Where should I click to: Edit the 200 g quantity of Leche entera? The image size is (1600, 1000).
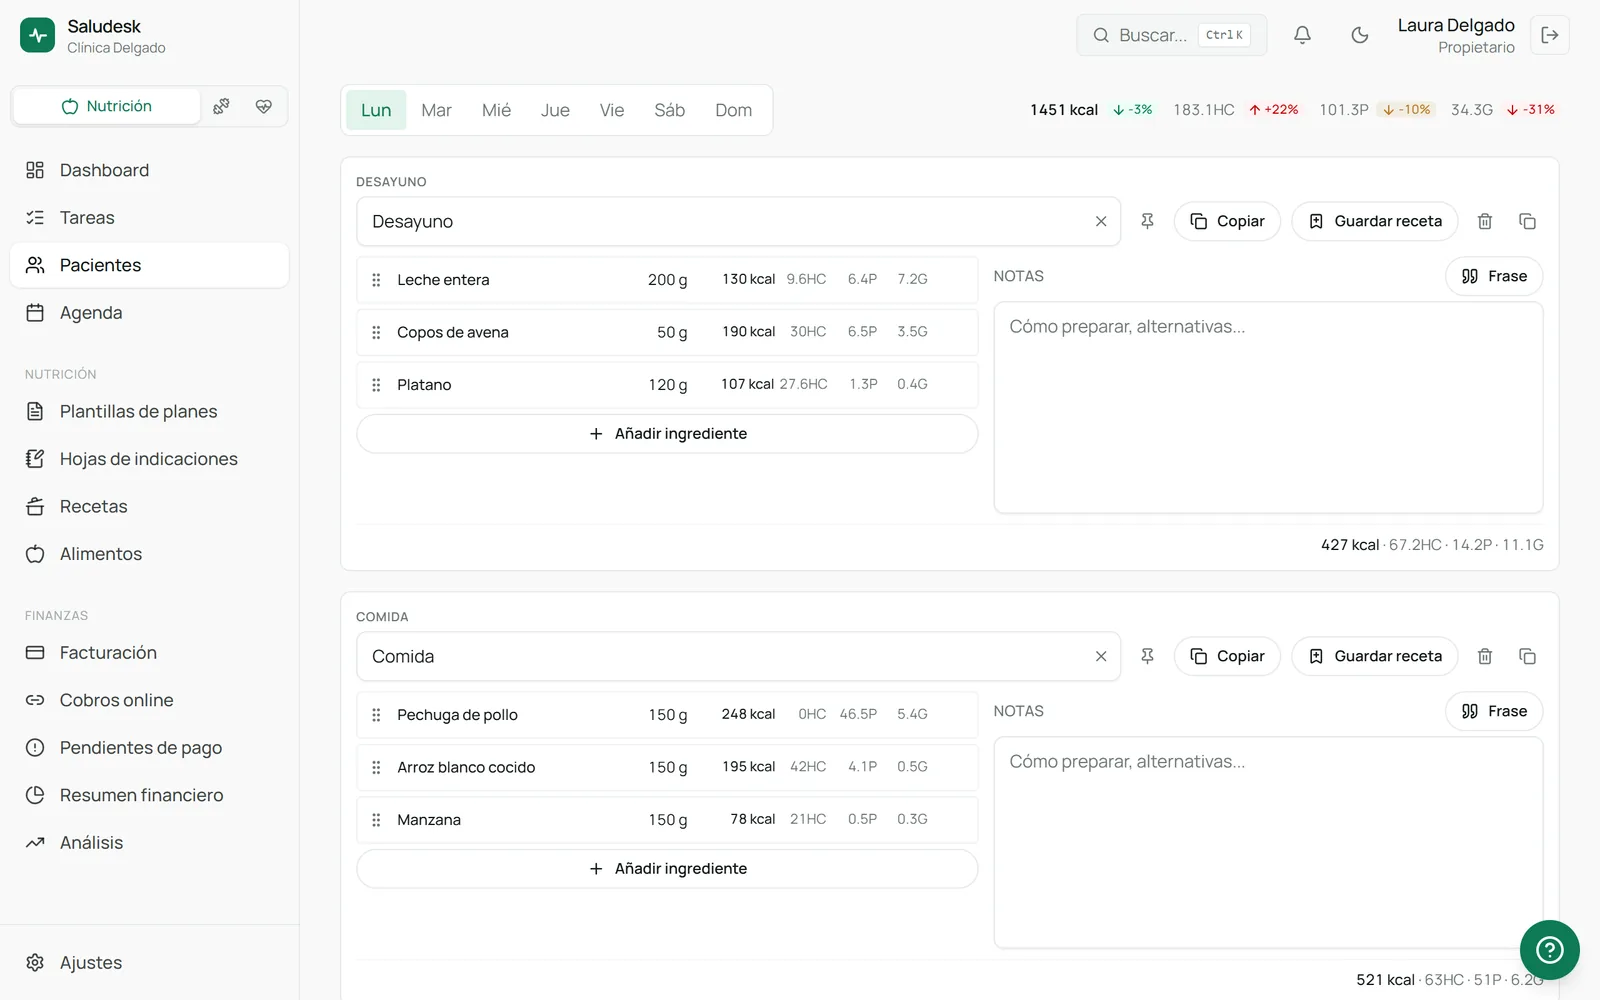(667, 280)
